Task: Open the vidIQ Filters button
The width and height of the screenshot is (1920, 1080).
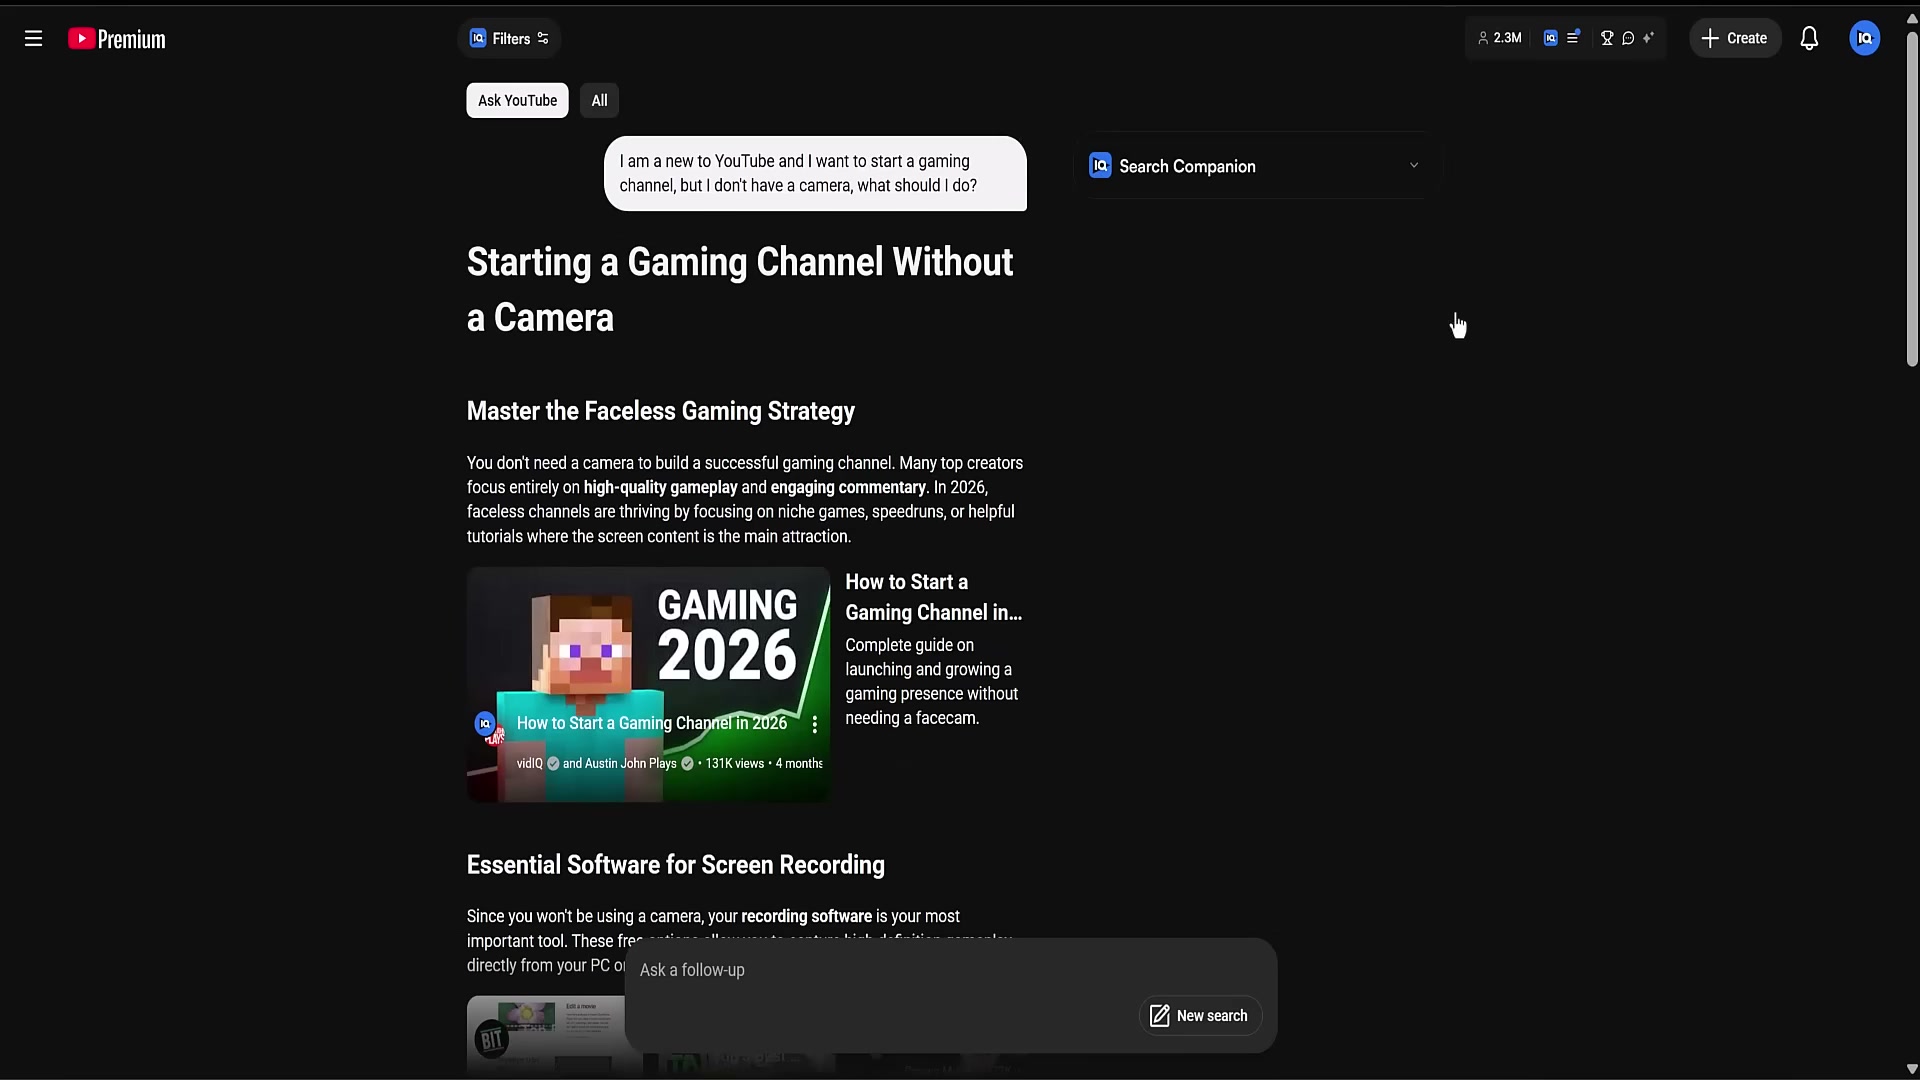Action: coord(509,38)
